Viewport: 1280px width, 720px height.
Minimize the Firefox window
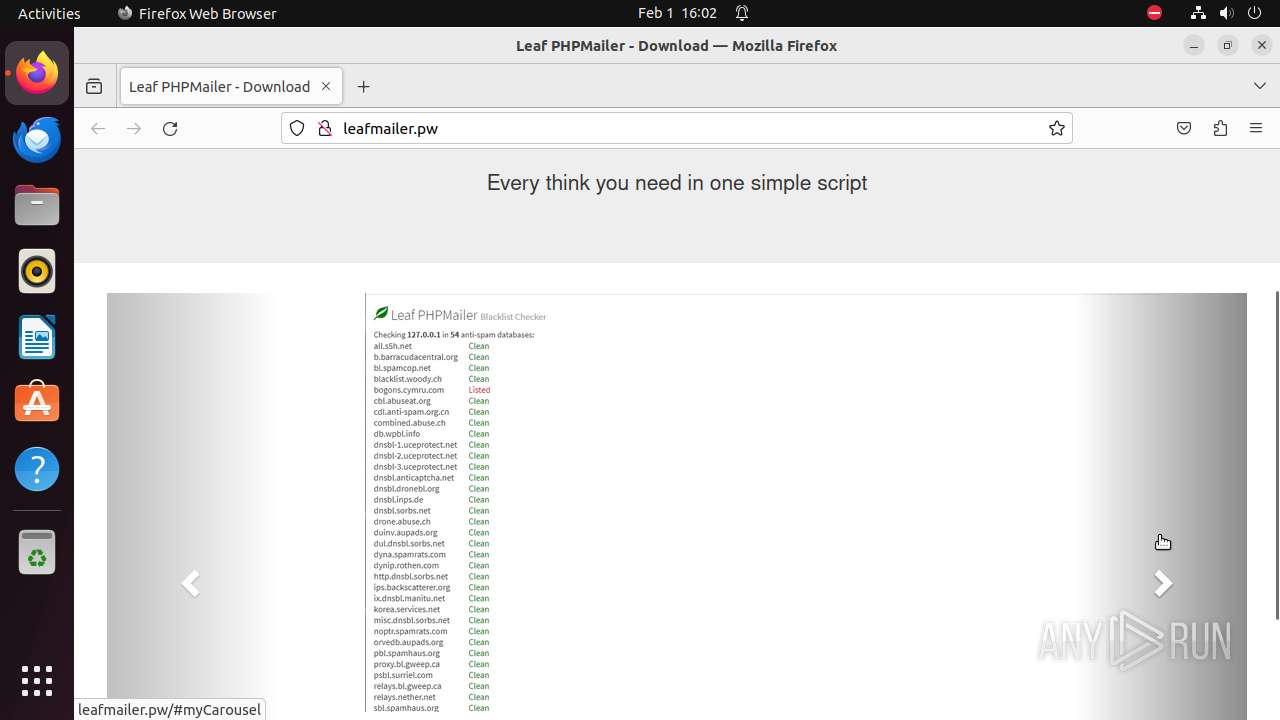pos(1194,45)
